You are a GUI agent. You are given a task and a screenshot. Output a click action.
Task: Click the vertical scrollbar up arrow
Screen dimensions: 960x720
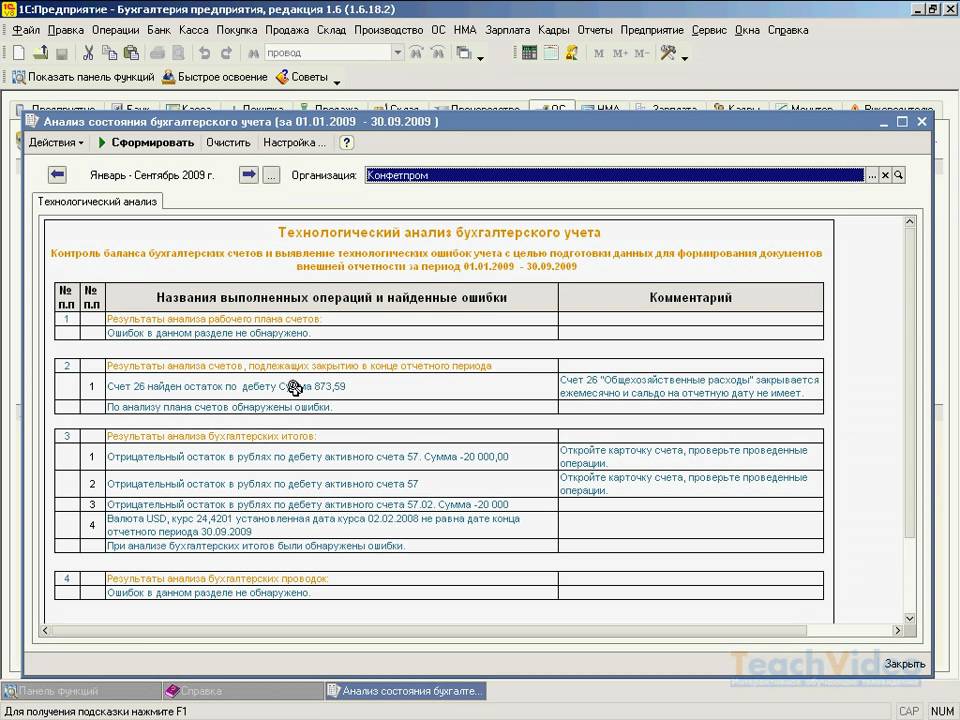point(910,222)
